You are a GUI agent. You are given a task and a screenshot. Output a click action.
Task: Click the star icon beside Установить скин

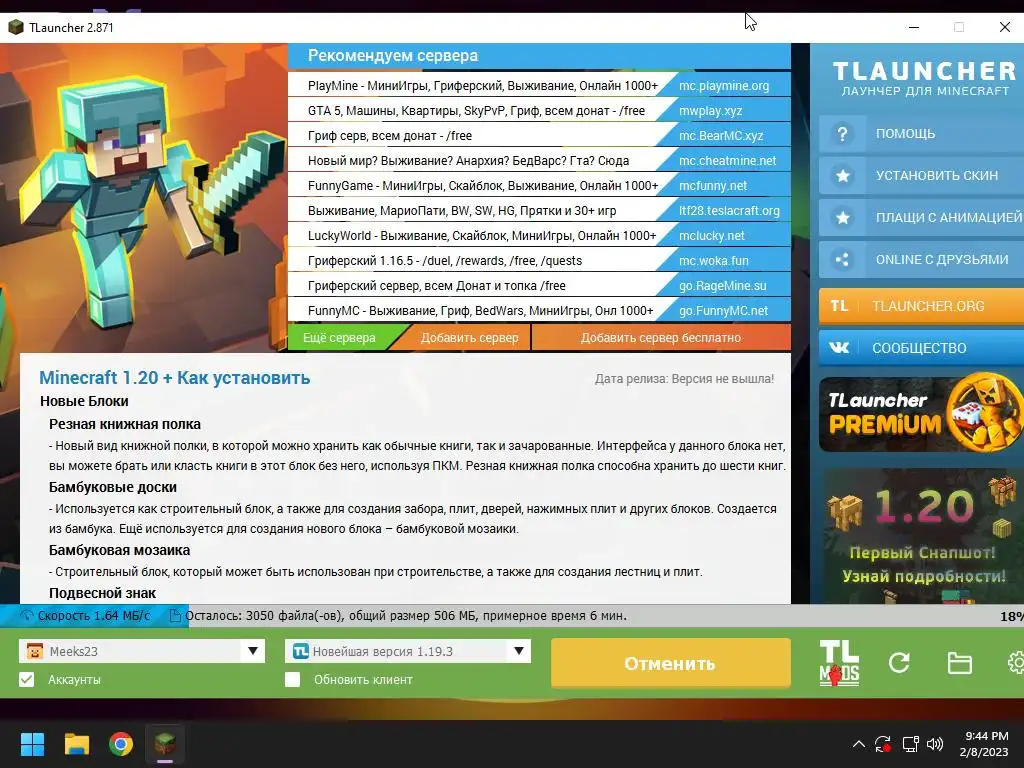coord(842,176)
